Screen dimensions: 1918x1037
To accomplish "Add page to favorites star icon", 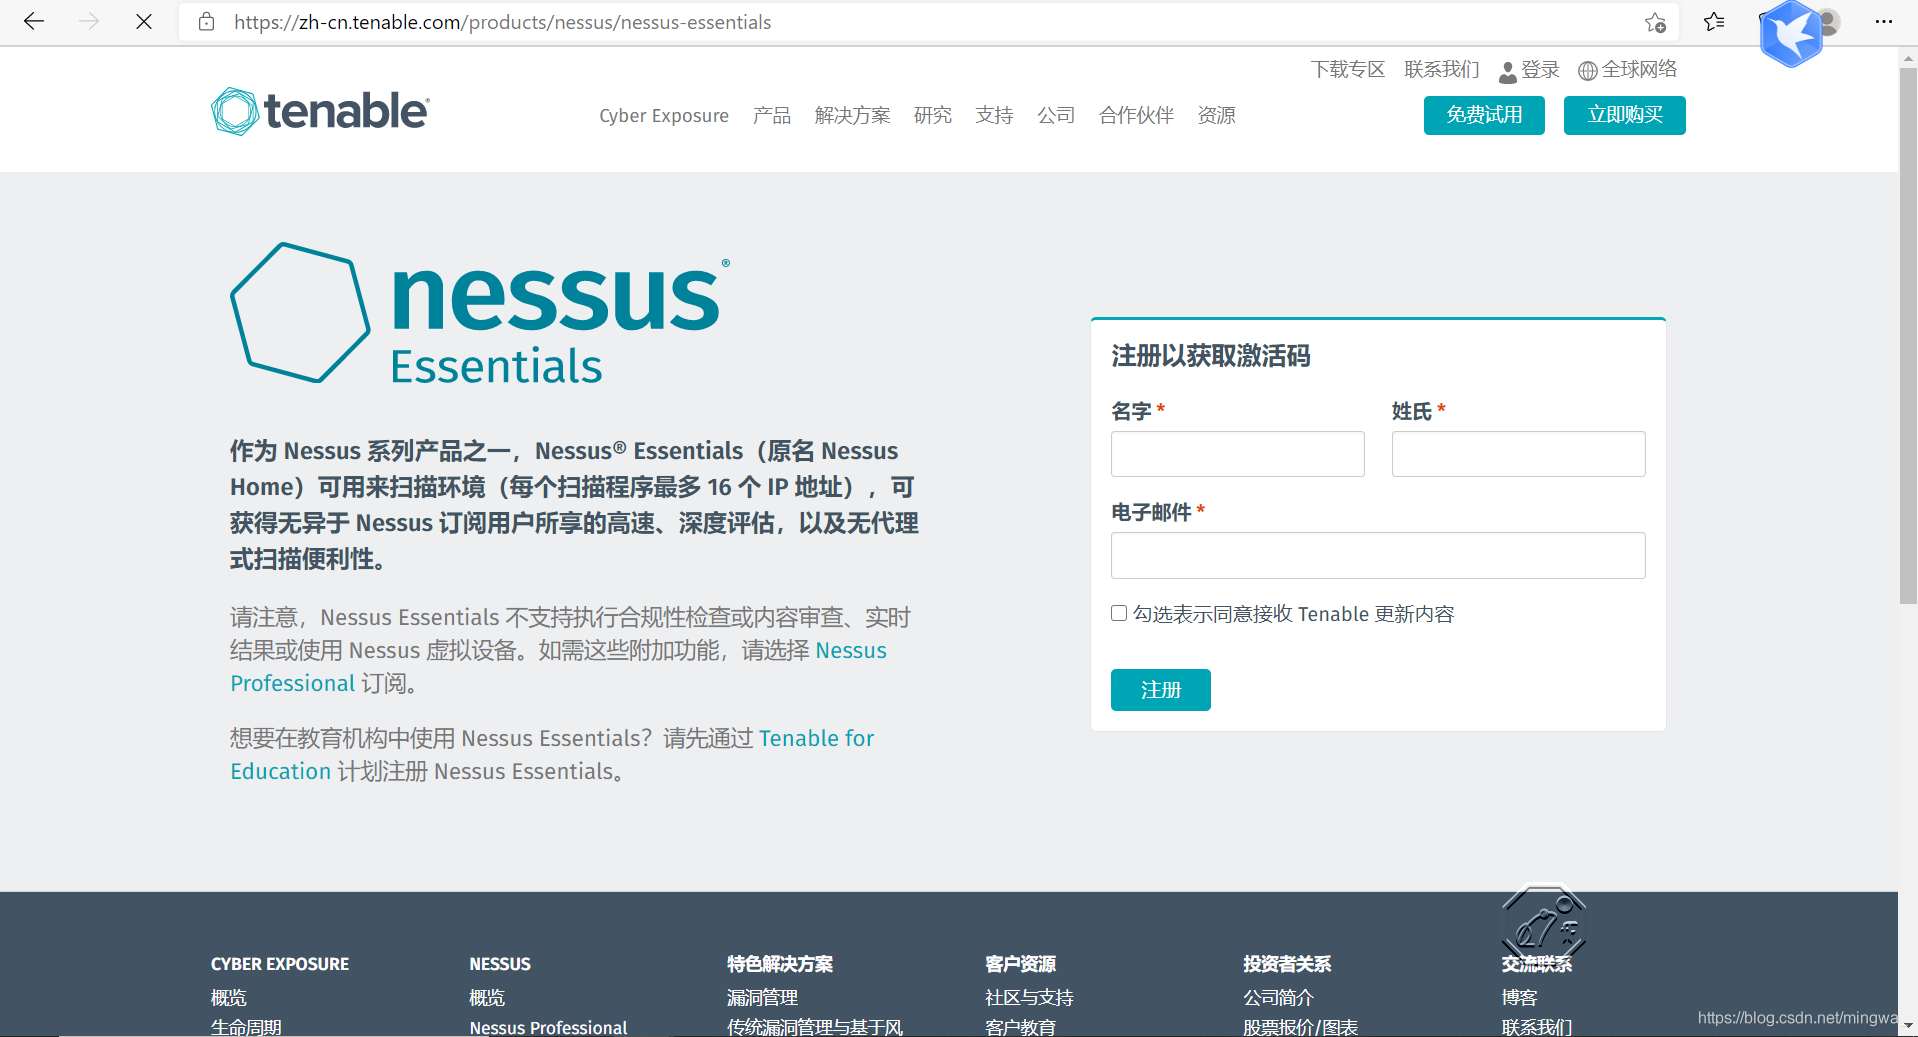I will click(1655, 22).
